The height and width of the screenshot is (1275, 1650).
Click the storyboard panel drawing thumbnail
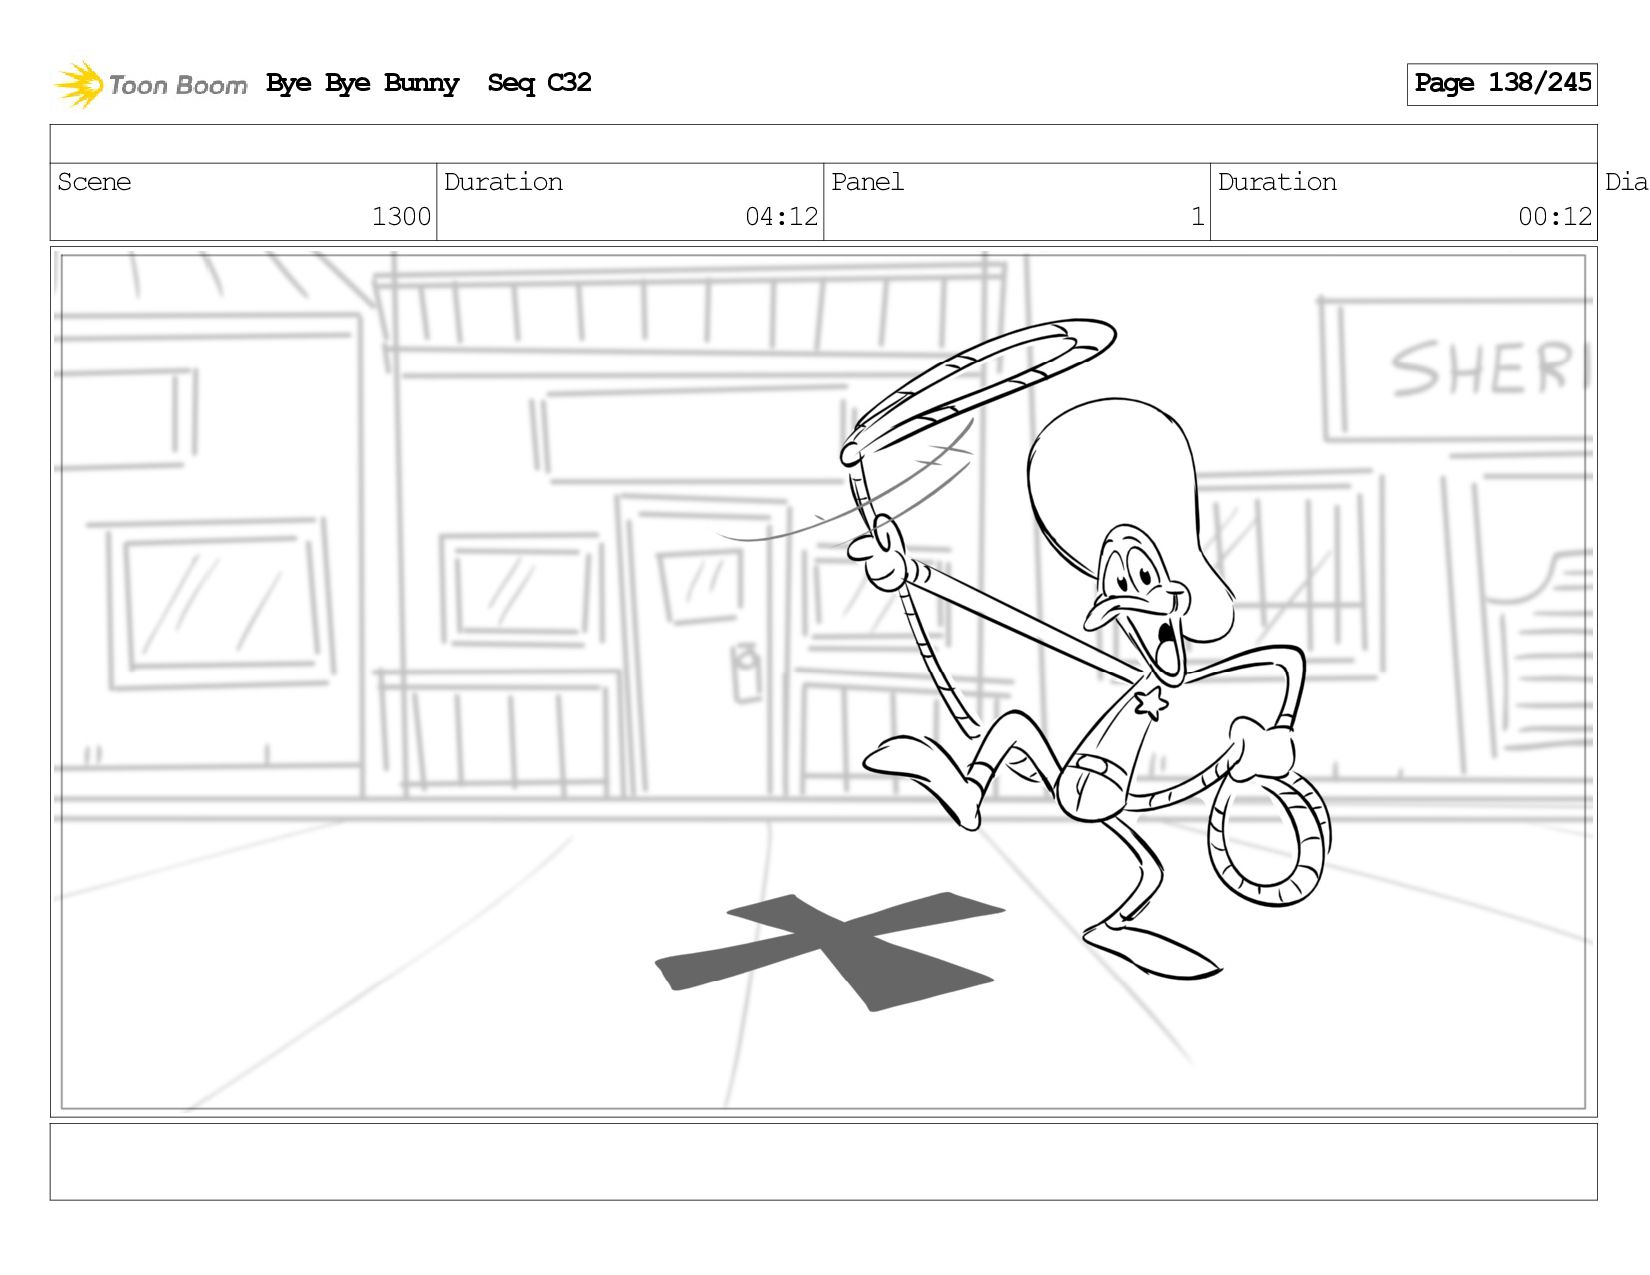click(823, 682)
